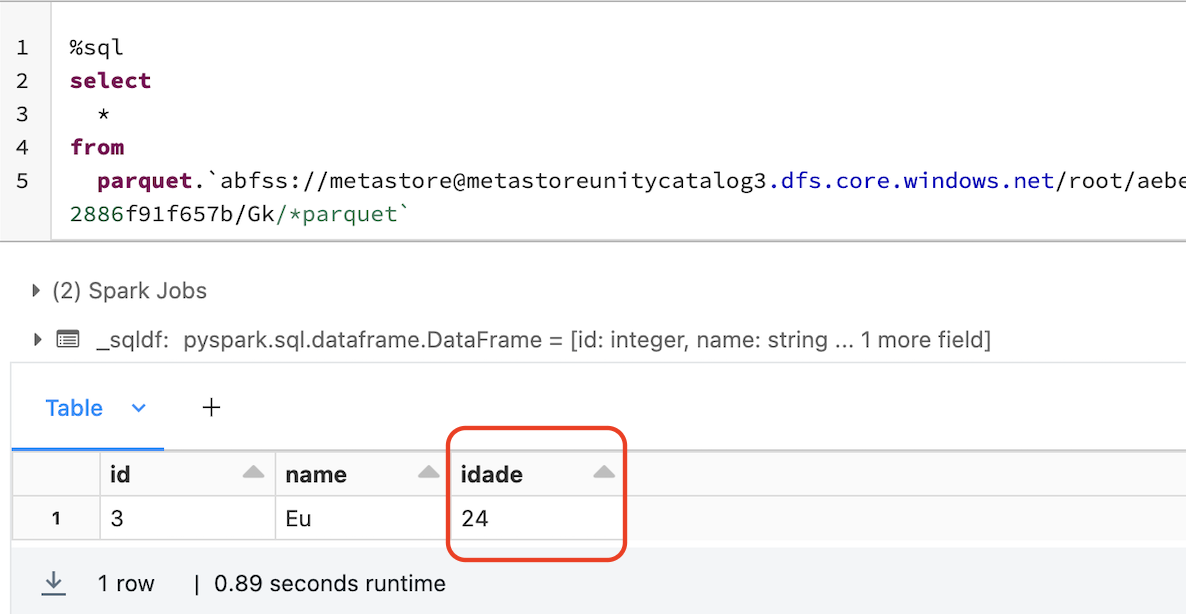Image resolution: width=1186 pixels, height=614 pixels.
Task: Click the id column header
Action: tap(188, 474)
